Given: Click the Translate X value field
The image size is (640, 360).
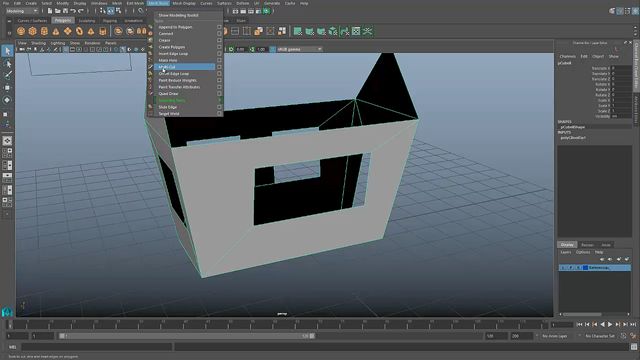Looking at the screenshot, I should (x=621, y=68).
